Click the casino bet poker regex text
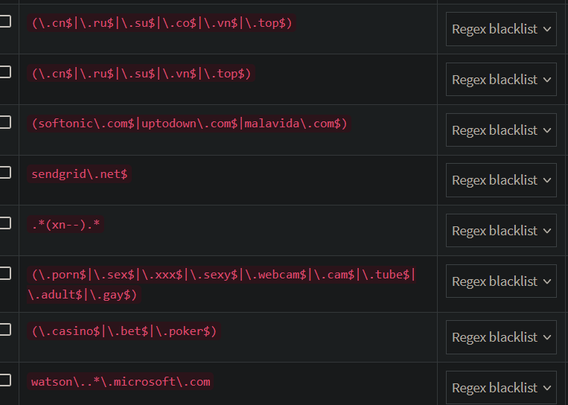Image resolution: width=568 pixels, height=405 pixels. tap(124, 331)
